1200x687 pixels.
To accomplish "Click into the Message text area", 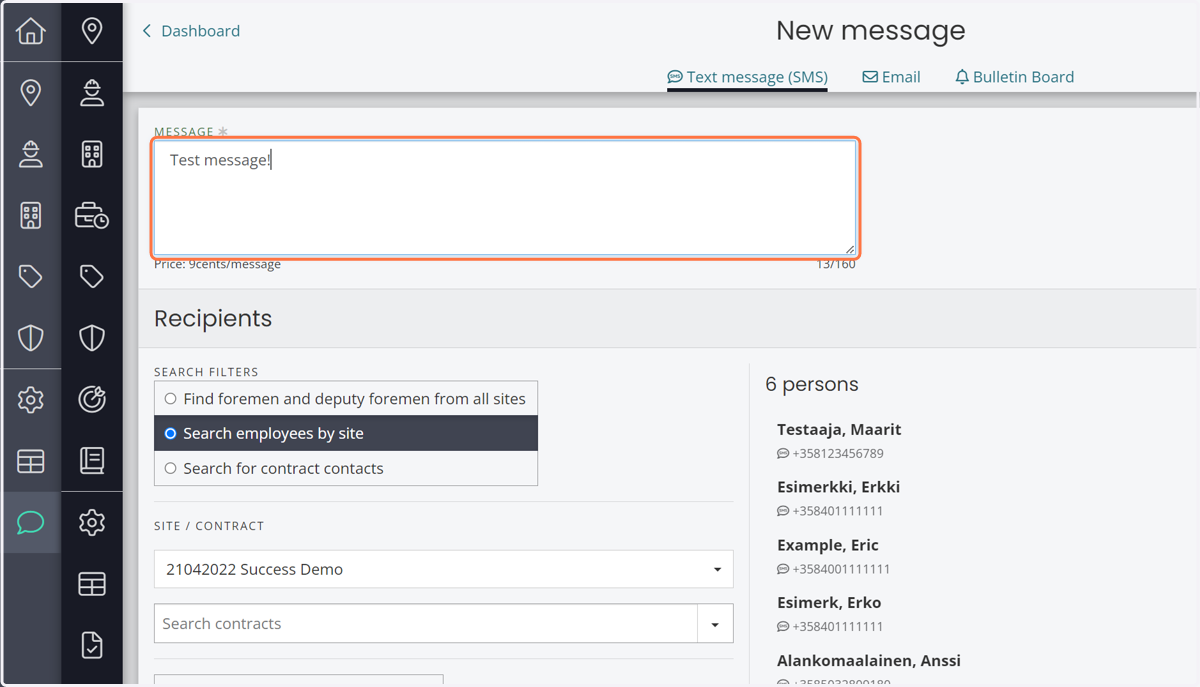I will (x=505, y=197).
